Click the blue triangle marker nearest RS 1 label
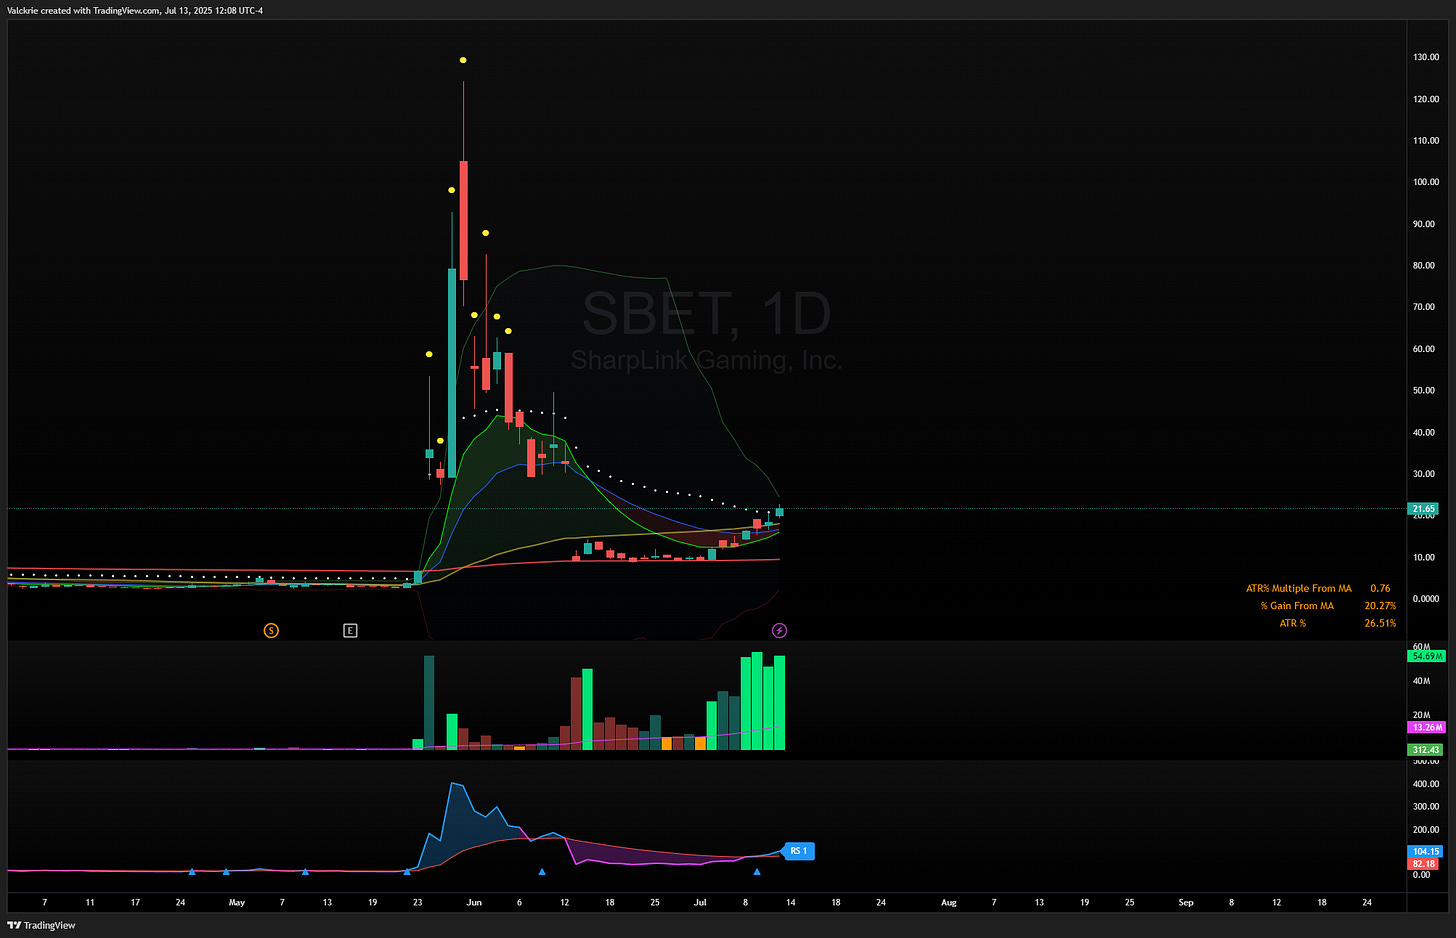Viewport: 1456px width, 938px height. pos(757,872)
